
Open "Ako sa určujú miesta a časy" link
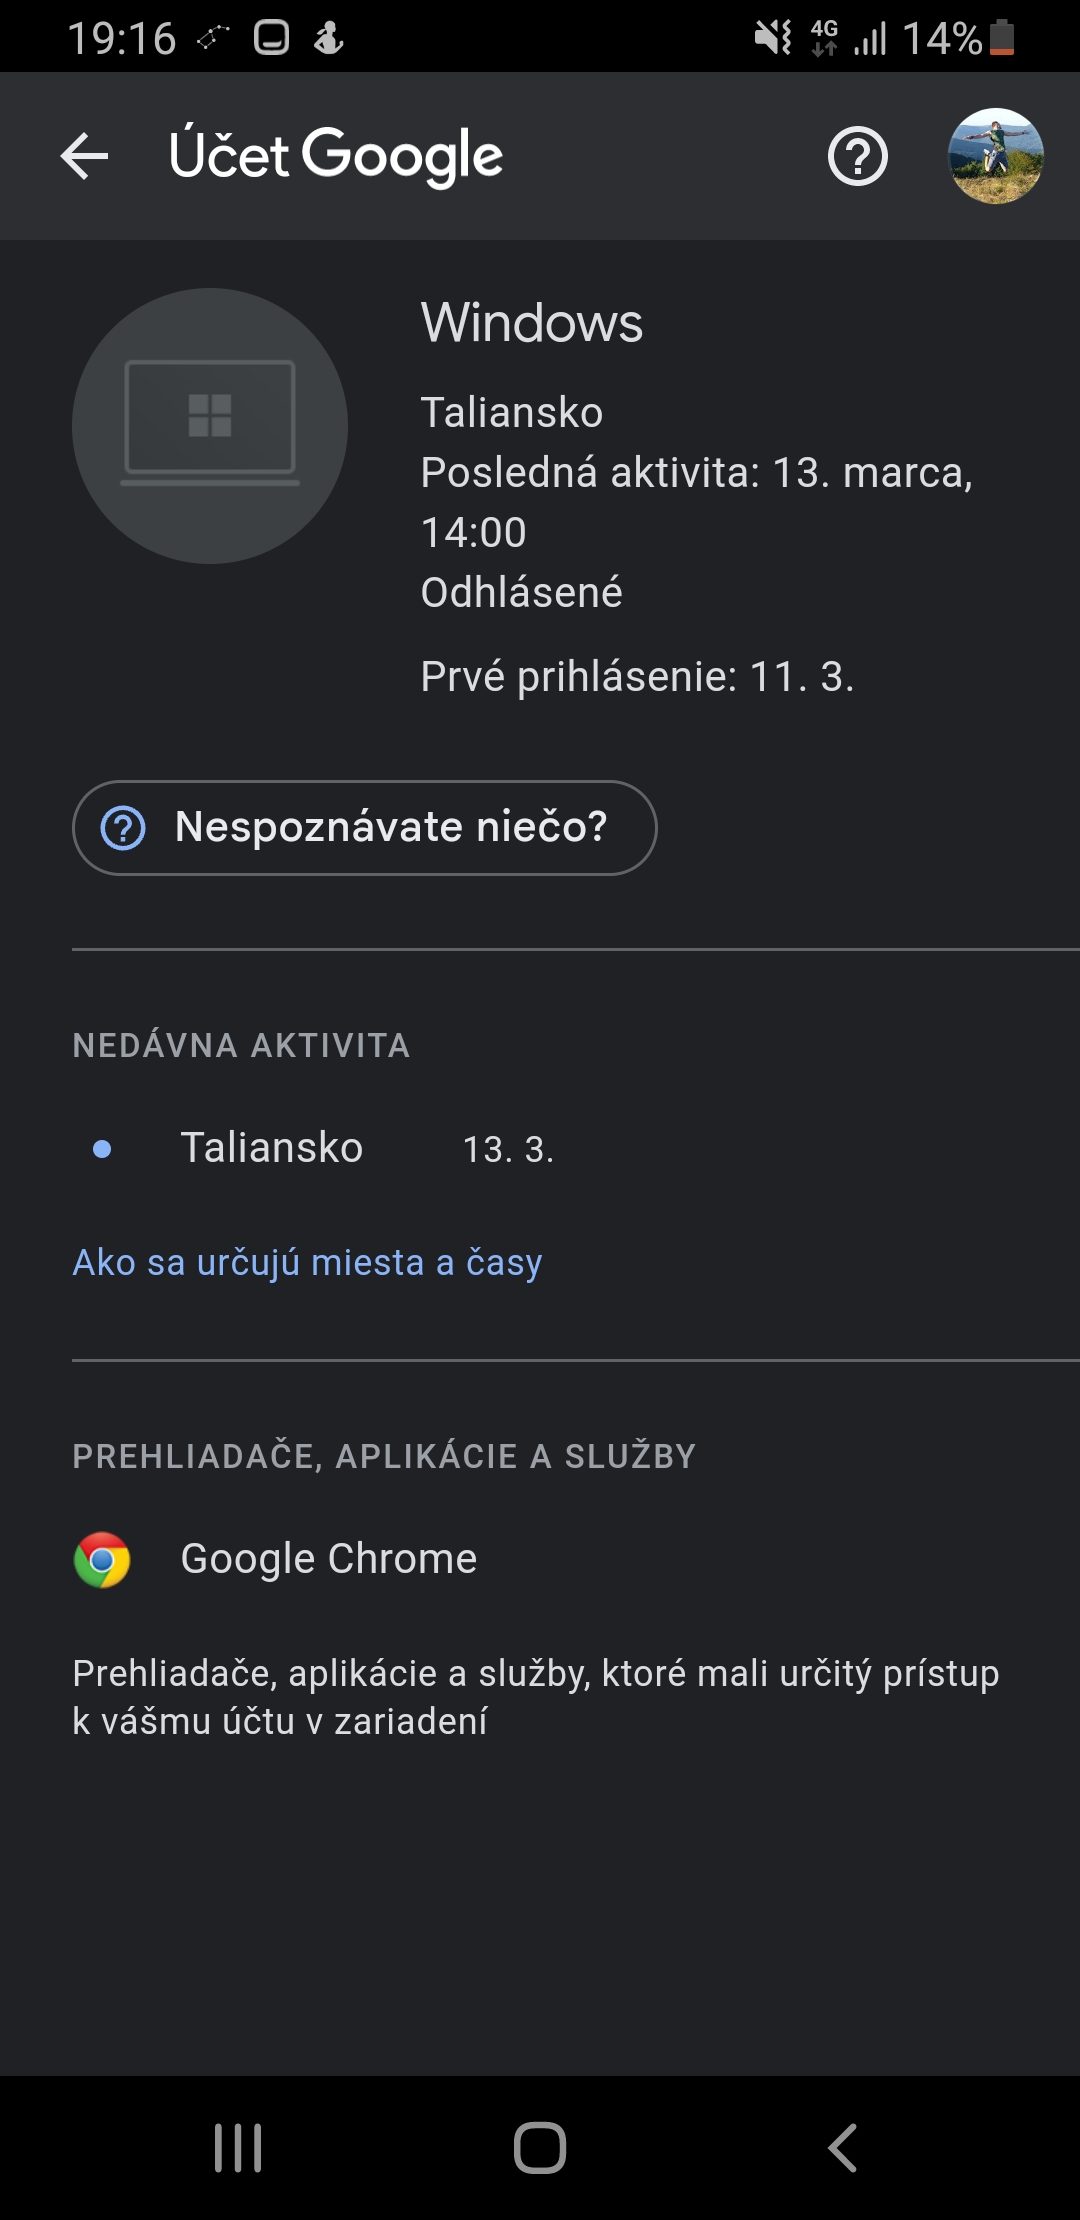click(x=307, y=1262)
